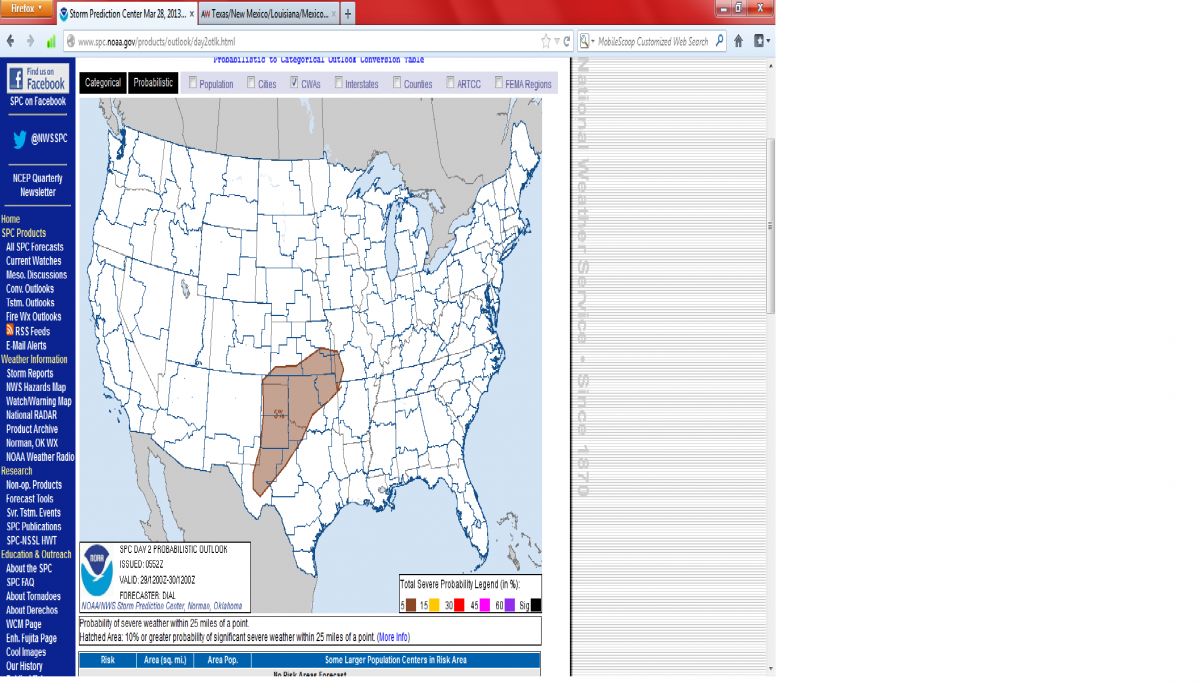Enable the Cities overlay checkbox
Screen dimensions: 1200x682
(251, 83)
